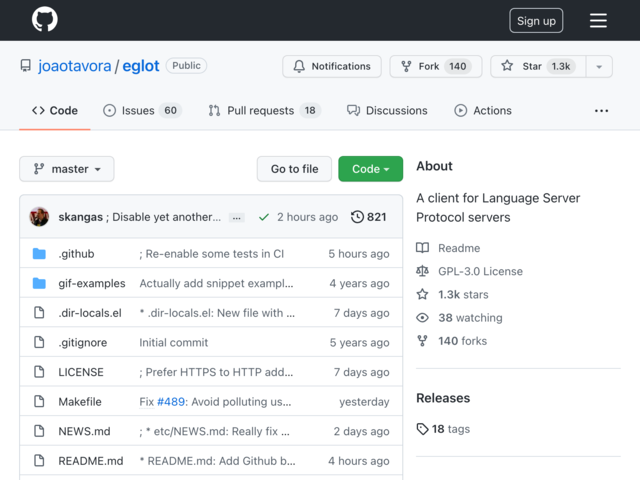
Task: Click the license scales icon
Action: pyautogui.click(x=422, y=271)
